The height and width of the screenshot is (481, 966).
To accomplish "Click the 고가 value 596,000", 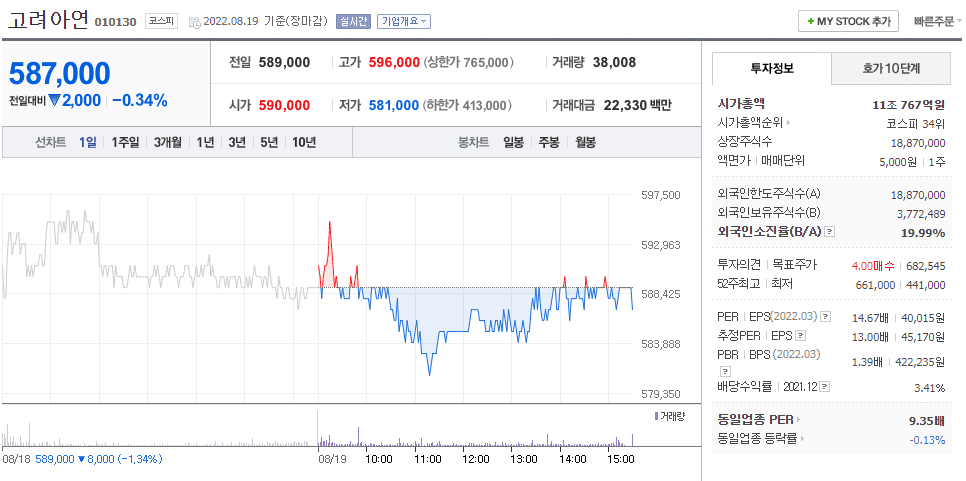I will pos(394,62).
